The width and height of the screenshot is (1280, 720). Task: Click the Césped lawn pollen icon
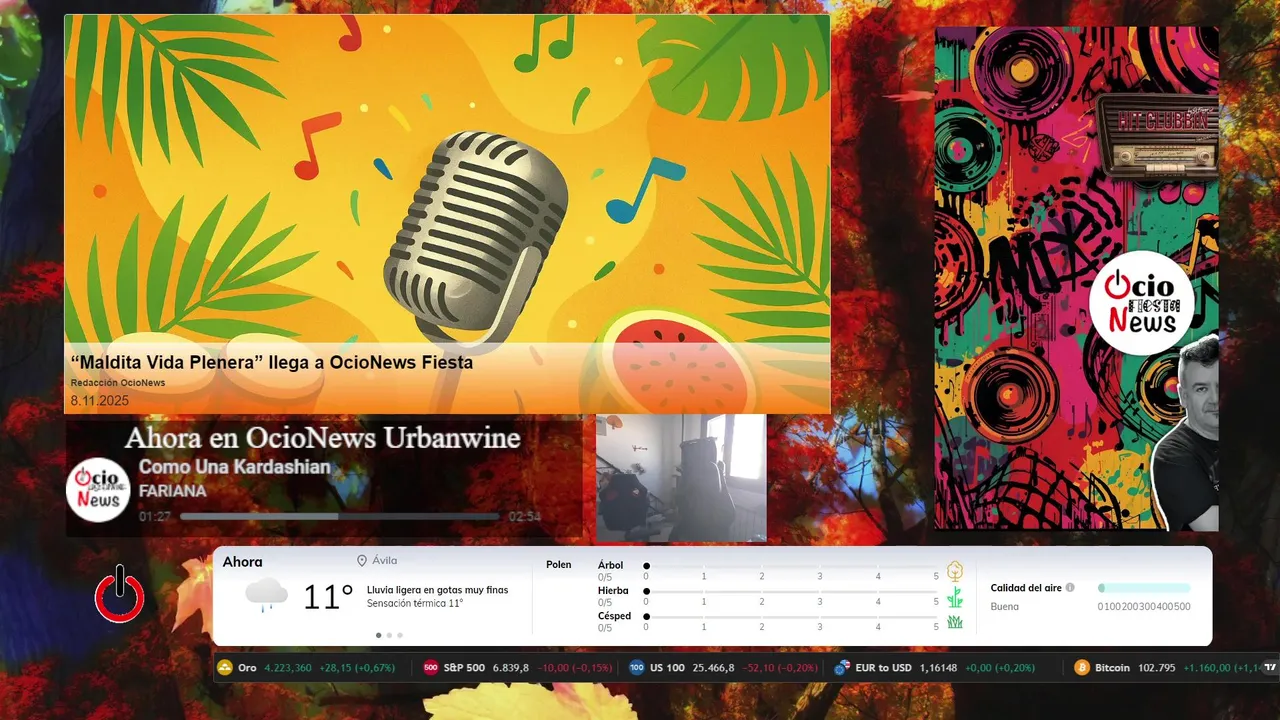coord(955,622)
